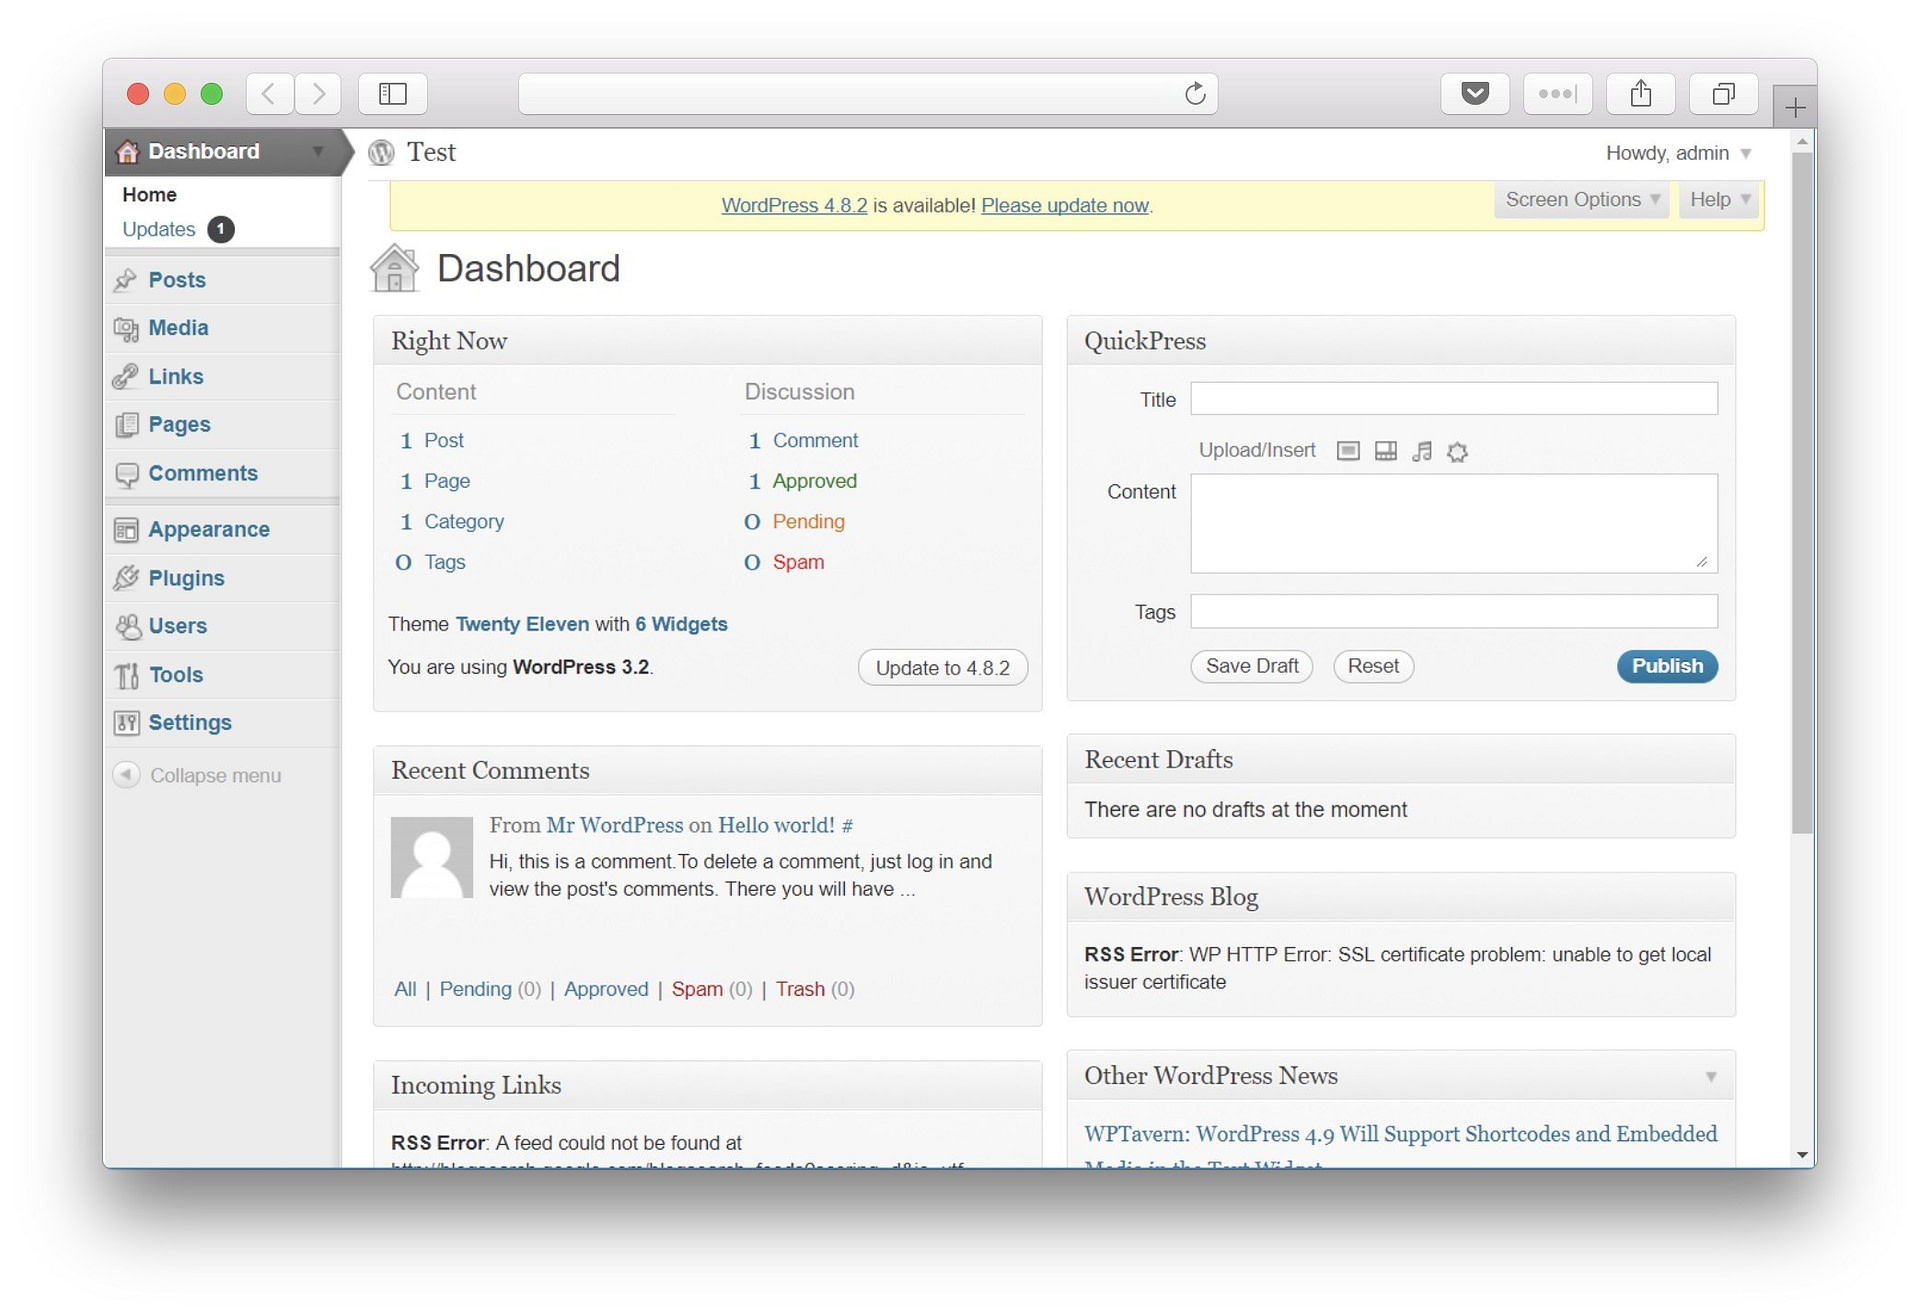Click the Update to 4.8.2 button
The width and height of the screenshot is (1920, 1316).
pos(942,668)
